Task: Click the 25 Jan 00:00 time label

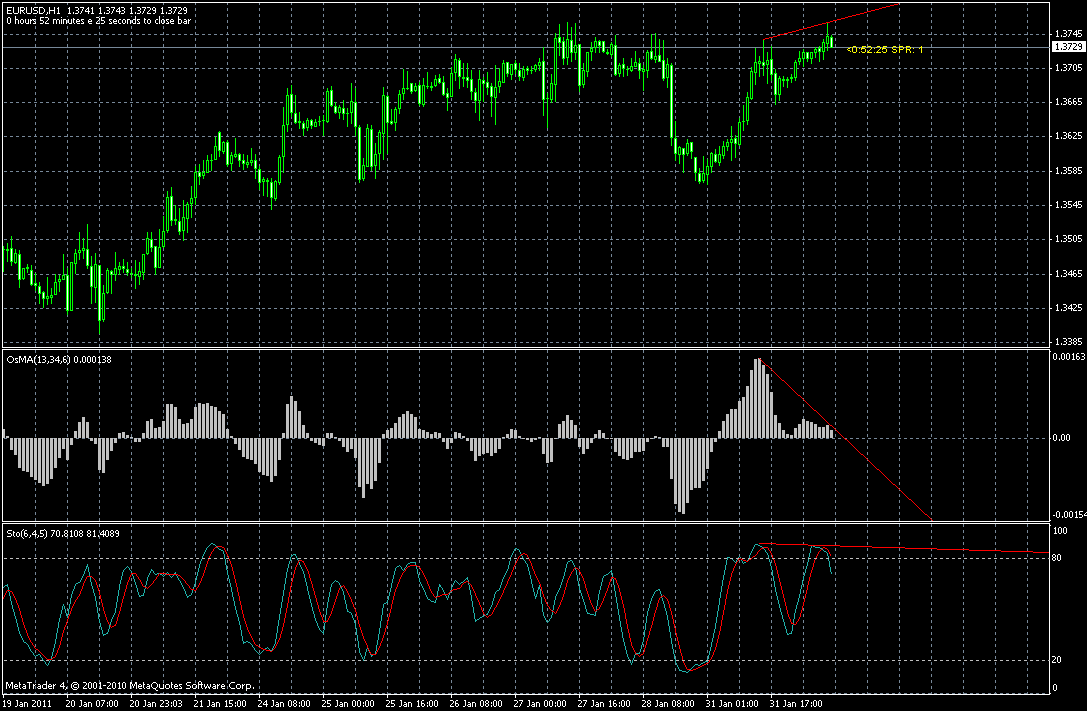Action: [x=348, y=704]
